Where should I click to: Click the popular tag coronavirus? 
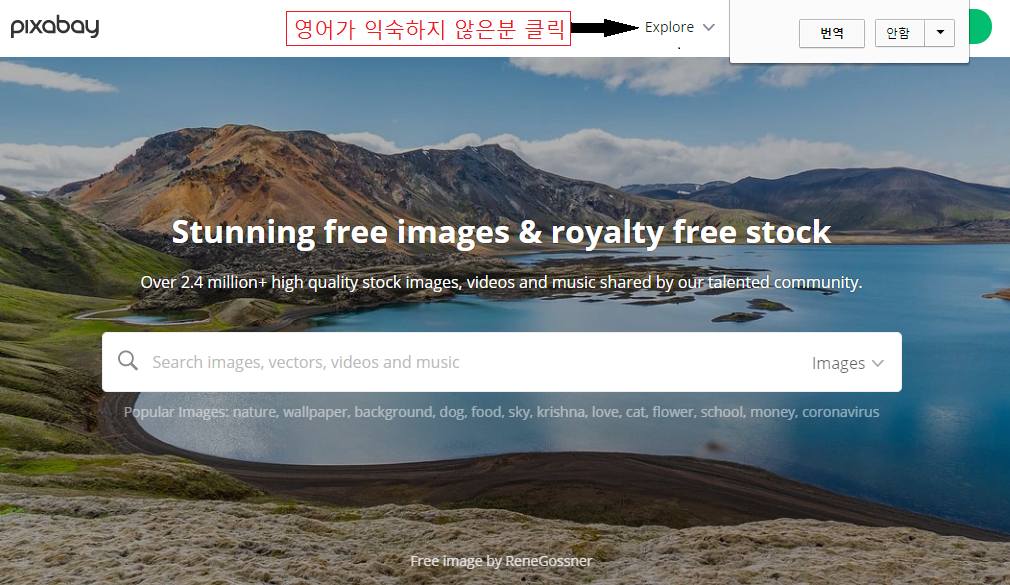[841, 412]
